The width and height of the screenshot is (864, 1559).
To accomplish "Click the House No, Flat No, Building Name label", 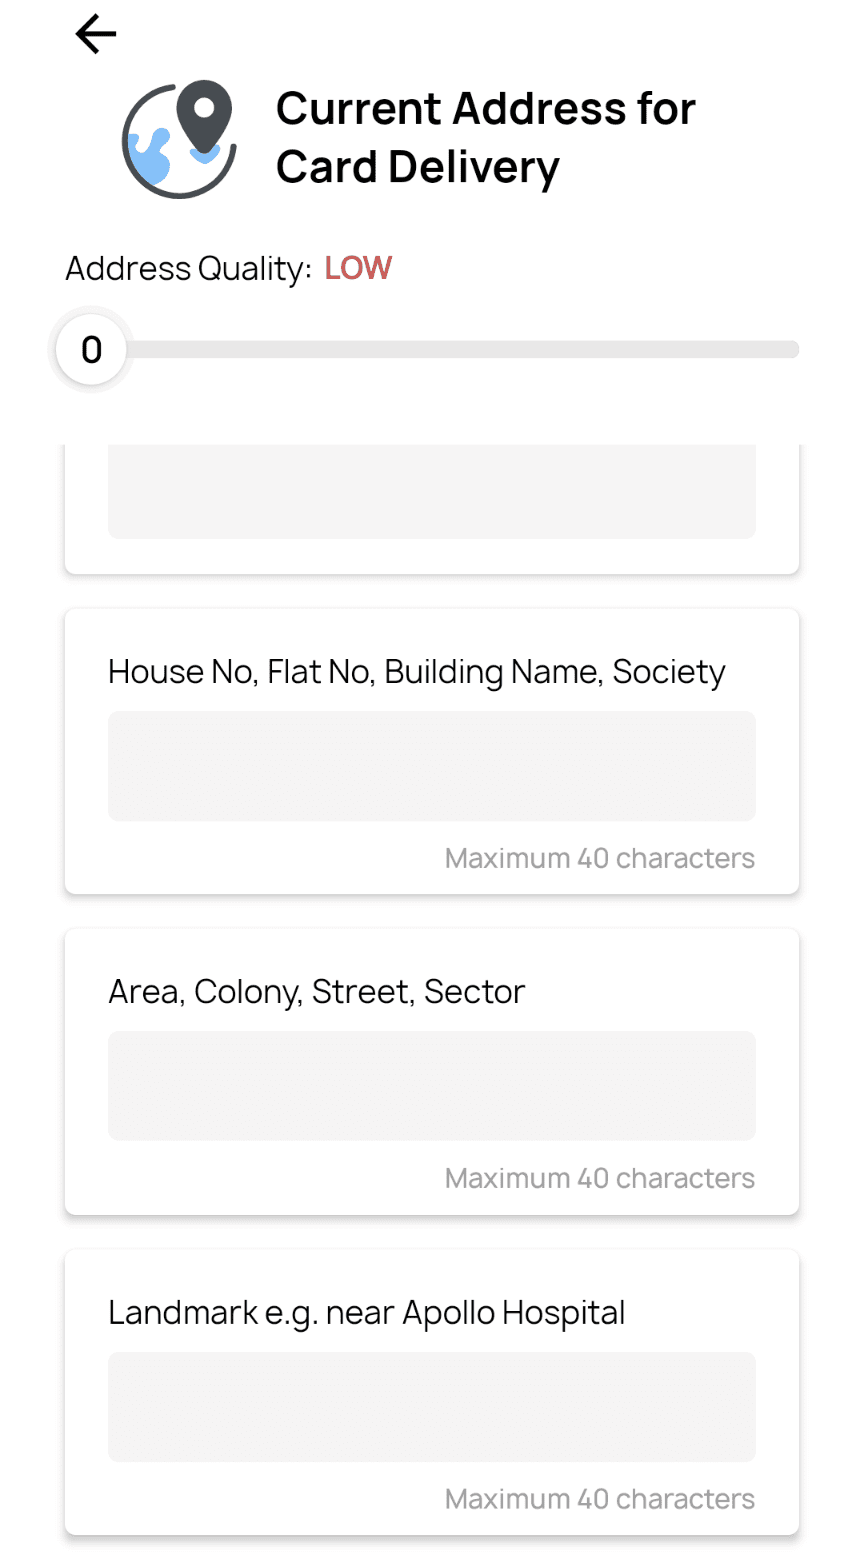I will tap(416, 672).
